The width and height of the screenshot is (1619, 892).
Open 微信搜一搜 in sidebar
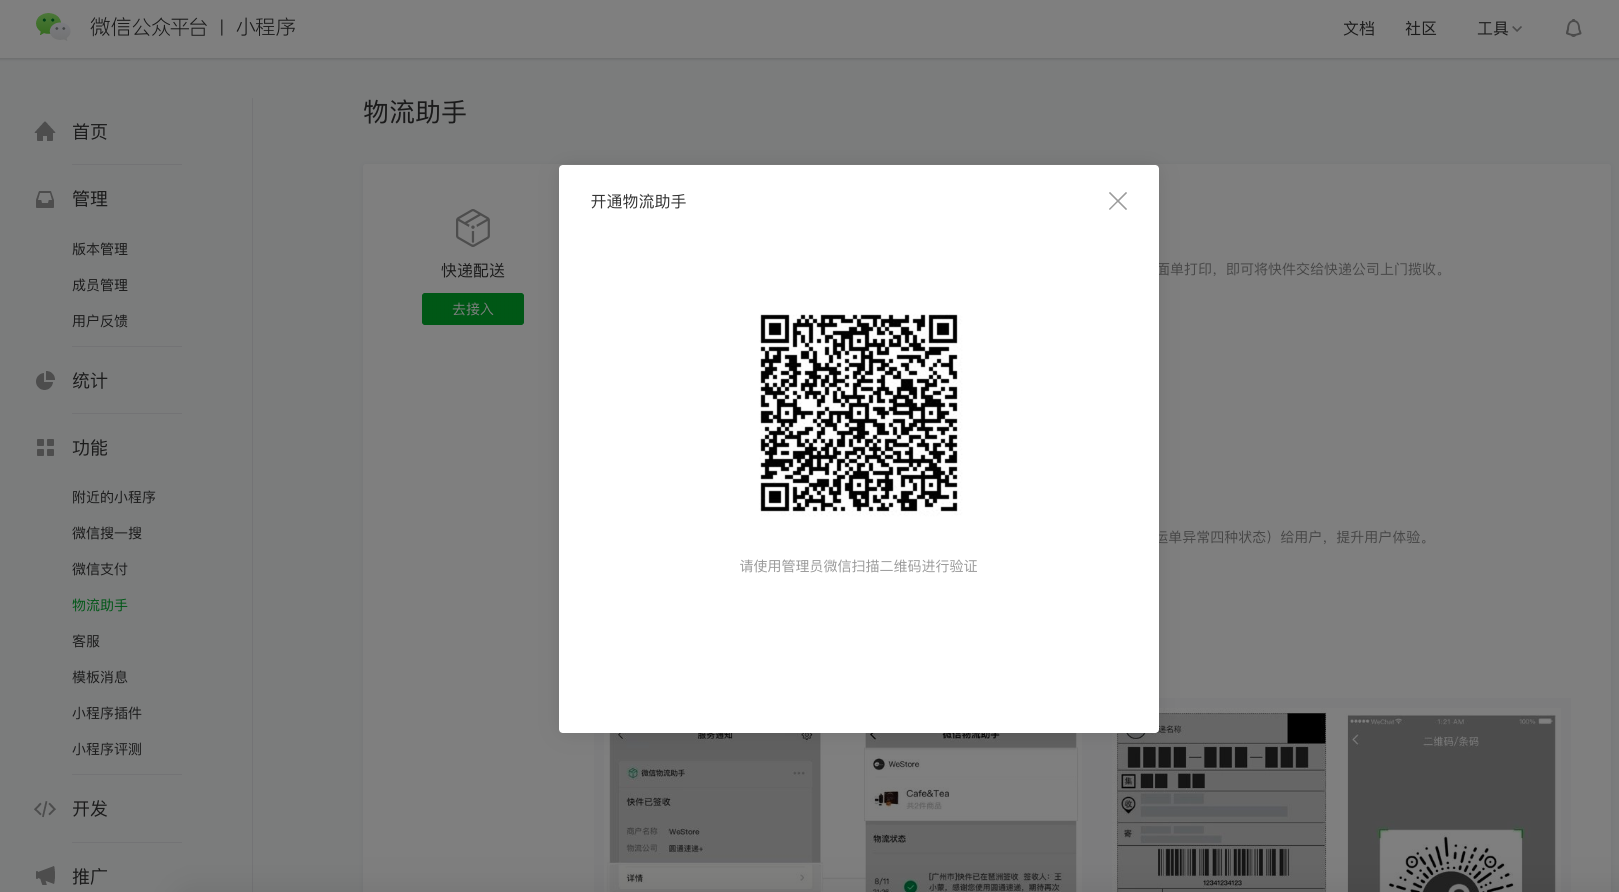pyautogui.click(x=107, y=533)
